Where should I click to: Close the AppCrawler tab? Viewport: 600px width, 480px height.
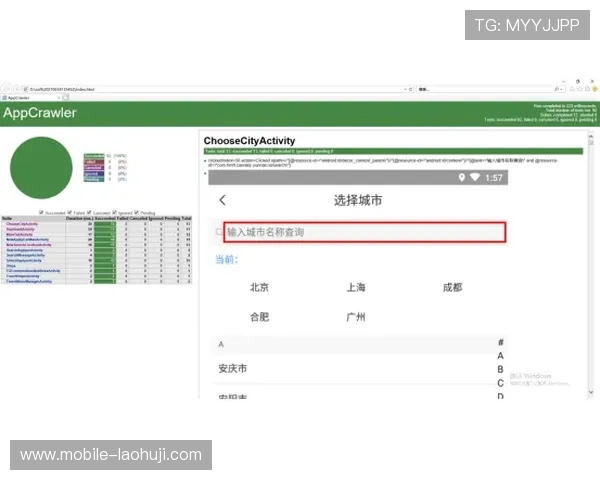tap(59, 98)
